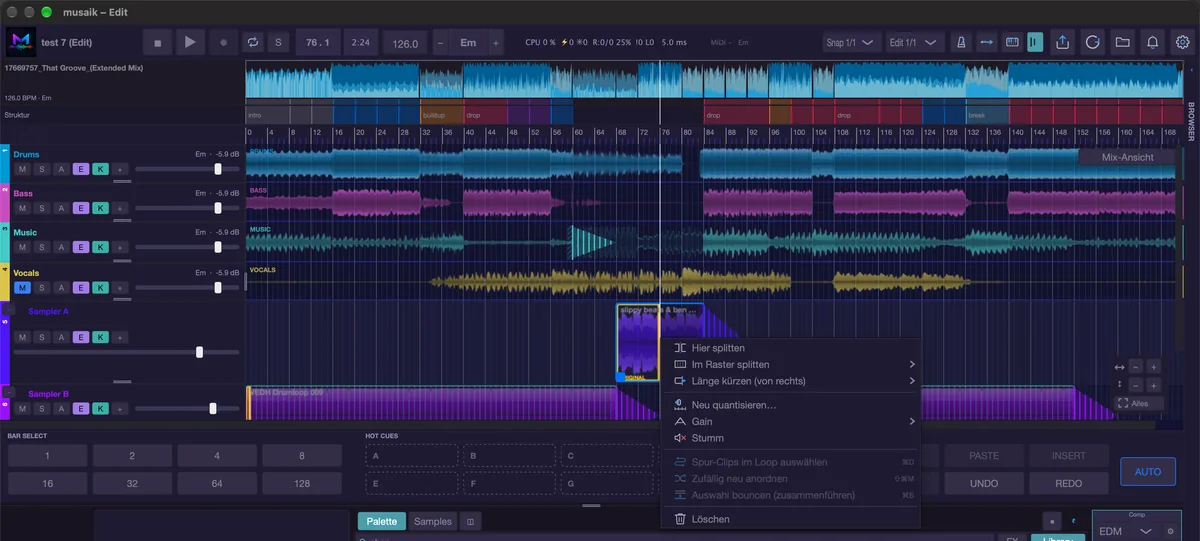
Task: Switch to the Palette tab
Action: point(382,521)
